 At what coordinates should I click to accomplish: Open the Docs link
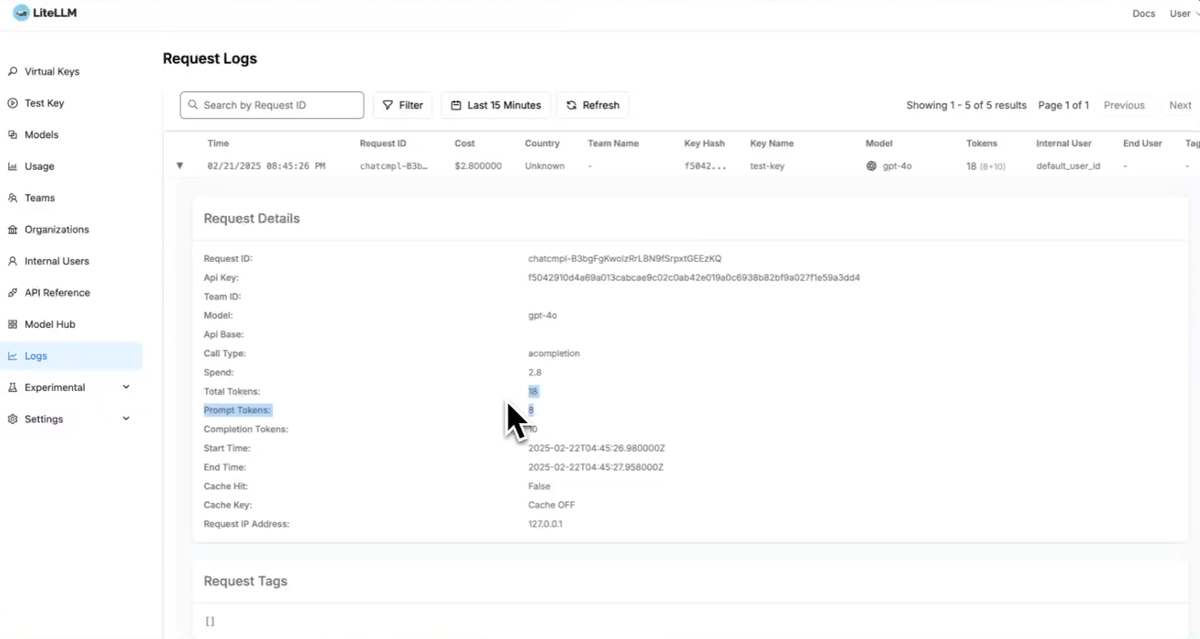click(1143, 14)
